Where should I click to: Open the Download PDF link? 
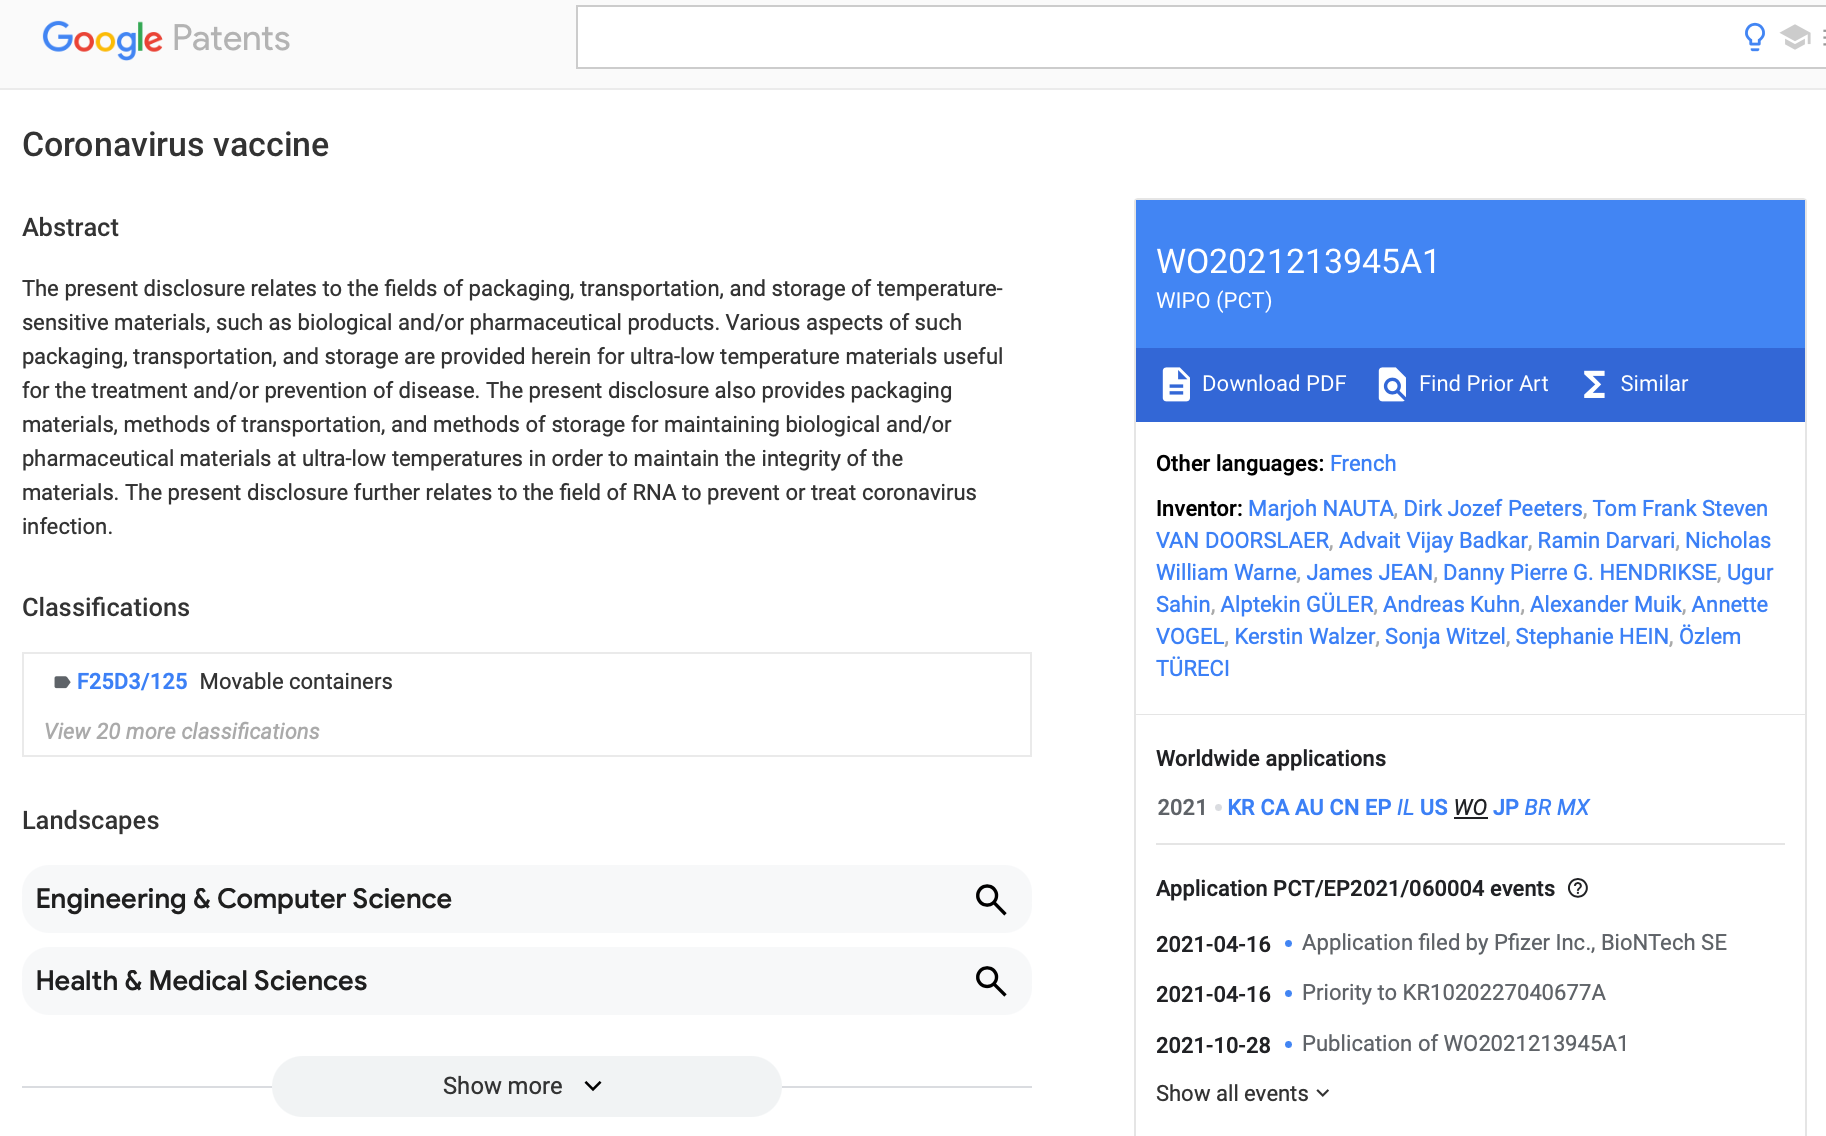tap(1254, 384)
